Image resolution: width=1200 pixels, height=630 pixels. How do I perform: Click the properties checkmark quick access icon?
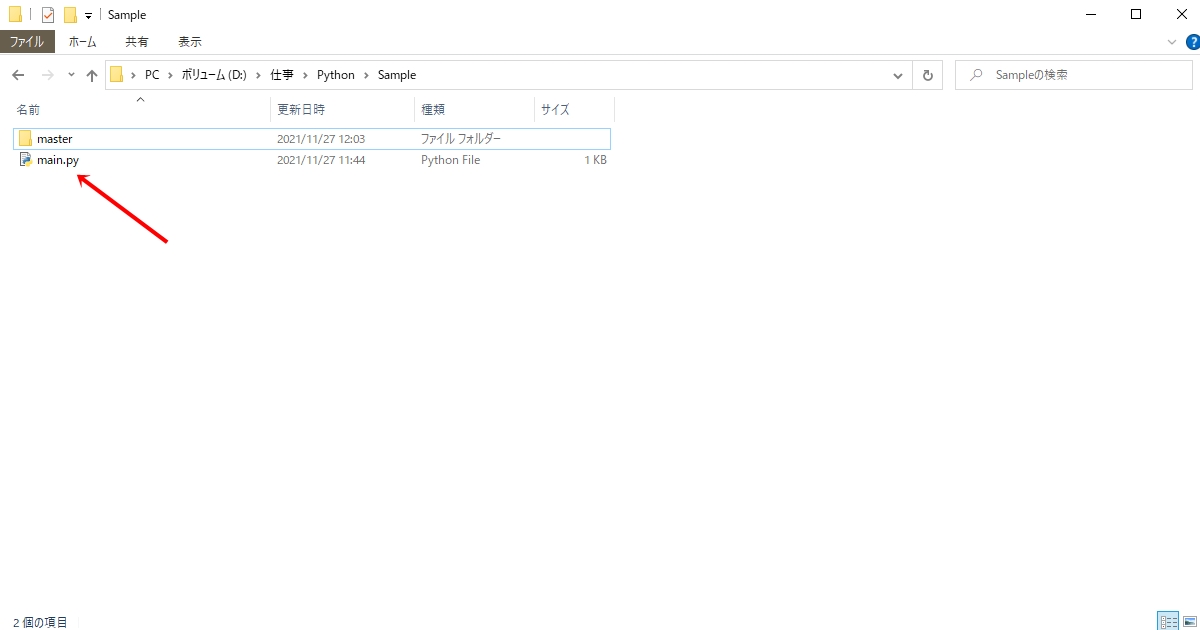point(48,15)
